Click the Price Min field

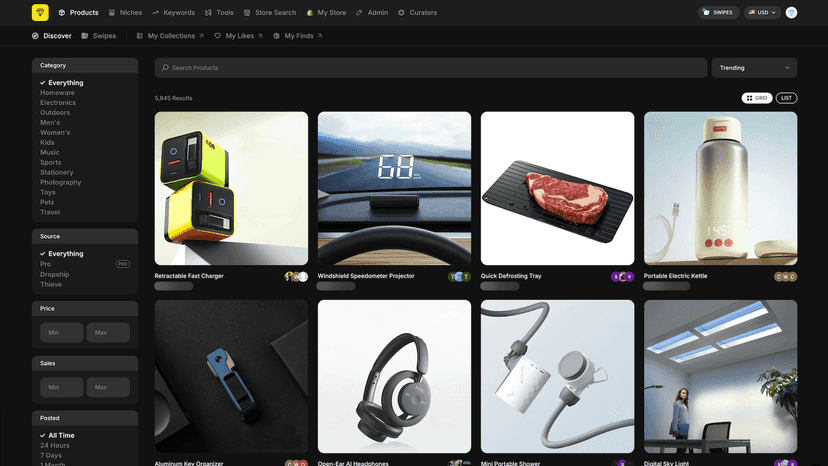[61, 332]
